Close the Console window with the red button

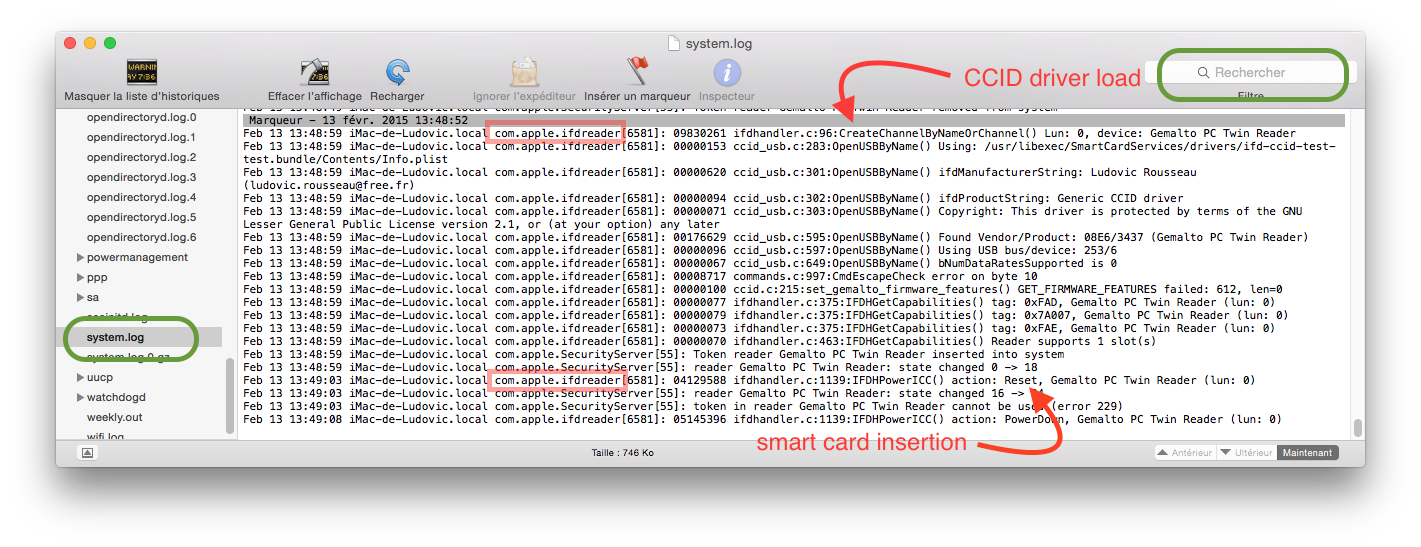point(70,43)
